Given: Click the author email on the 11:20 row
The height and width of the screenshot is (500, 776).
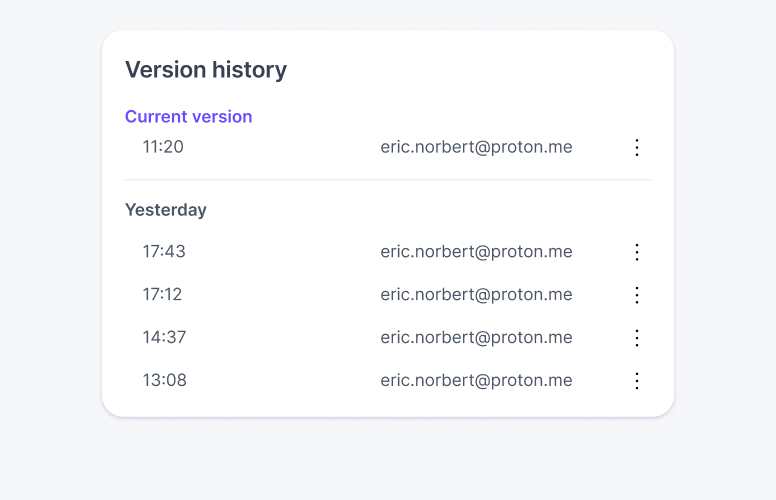Looking at the screenshot, I should [476, 147].
